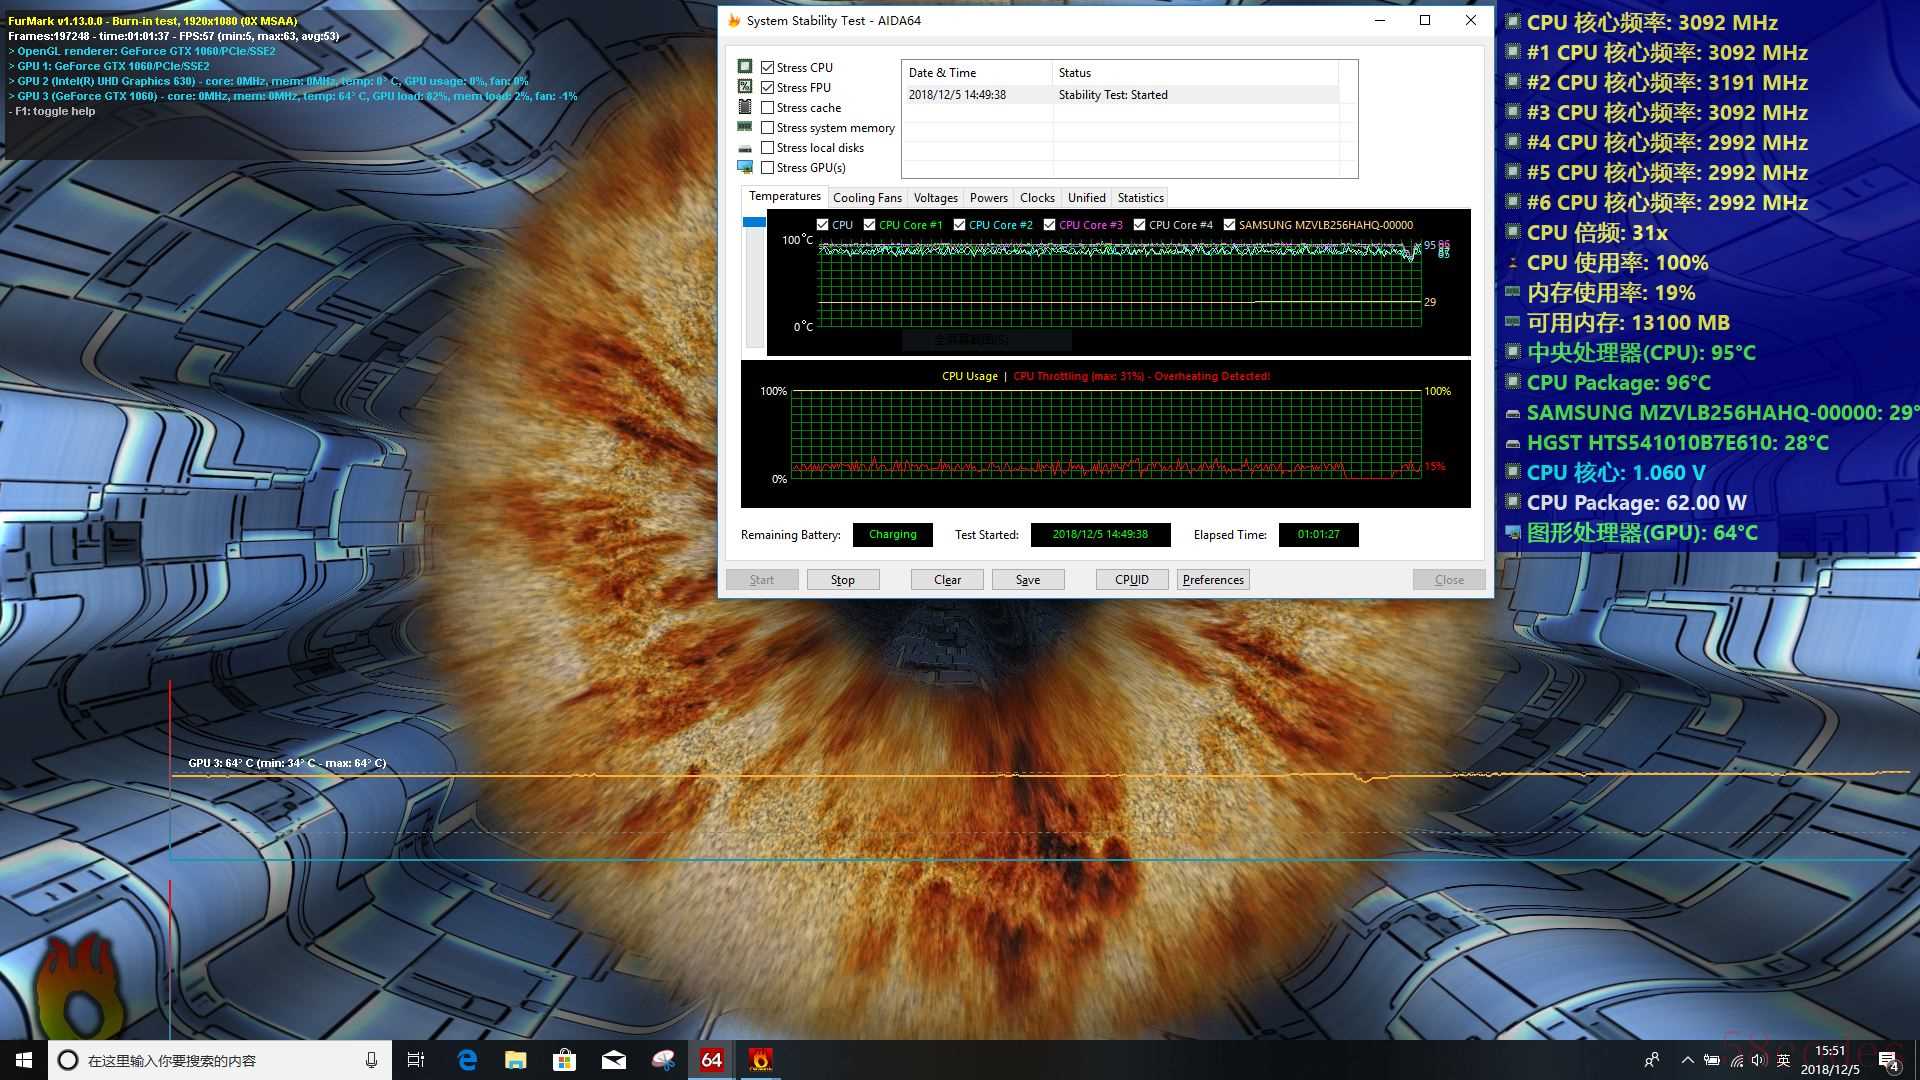This screenshot has height=1080, width=1920.
Task: Switch to FurMark via its taskbar icon
Action: coord(761,1060)
